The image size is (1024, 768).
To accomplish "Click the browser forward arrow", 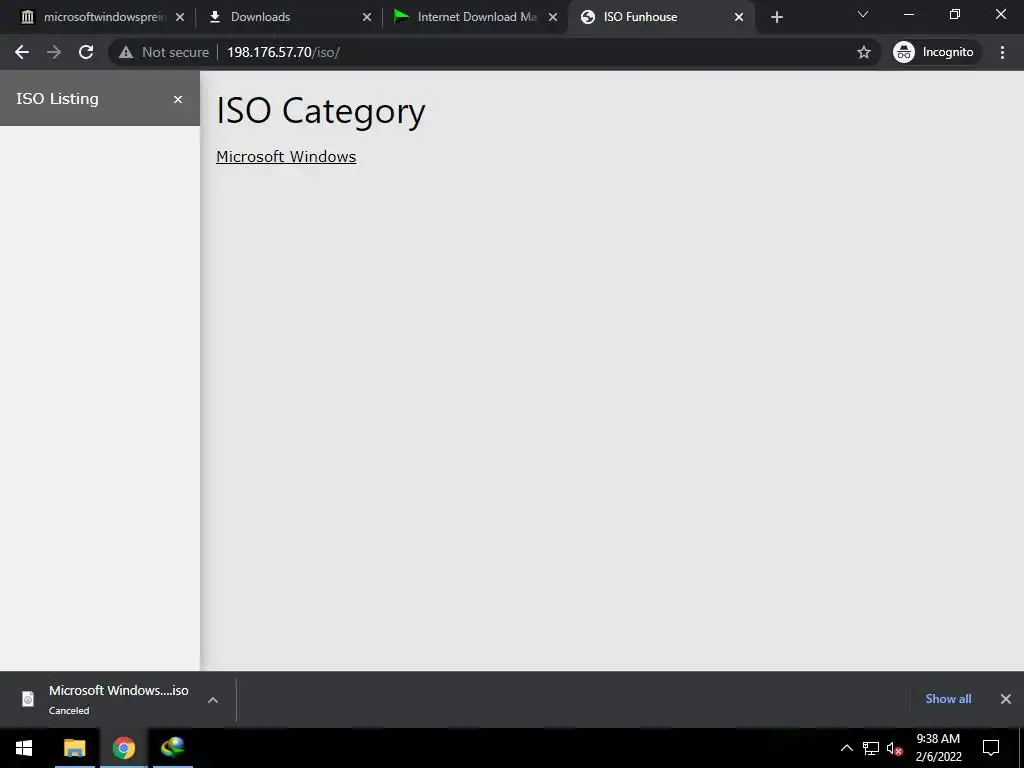I will [x=54, y=52].
